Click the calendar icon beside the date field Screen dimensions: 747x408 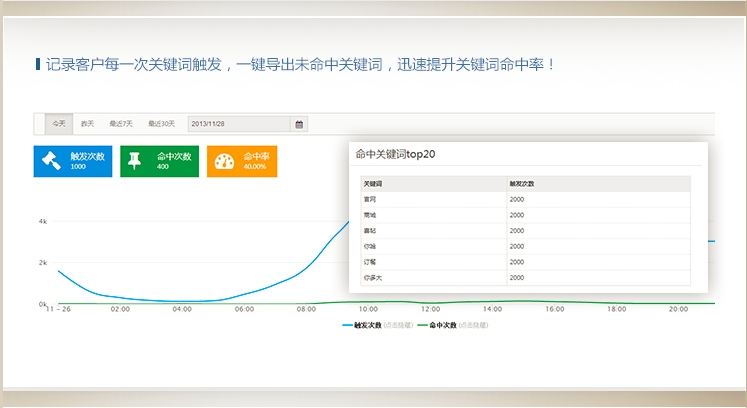[x=298, y=124]
